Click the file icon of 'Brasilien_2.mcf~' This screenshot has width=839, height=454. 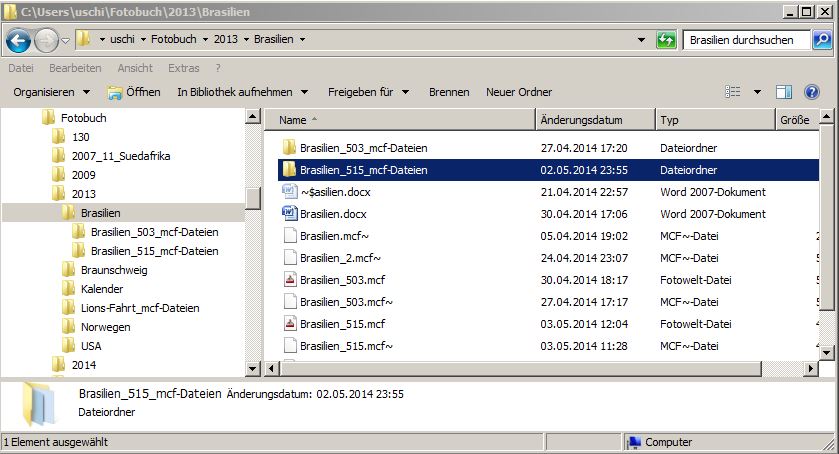click(x=289, y=258)
